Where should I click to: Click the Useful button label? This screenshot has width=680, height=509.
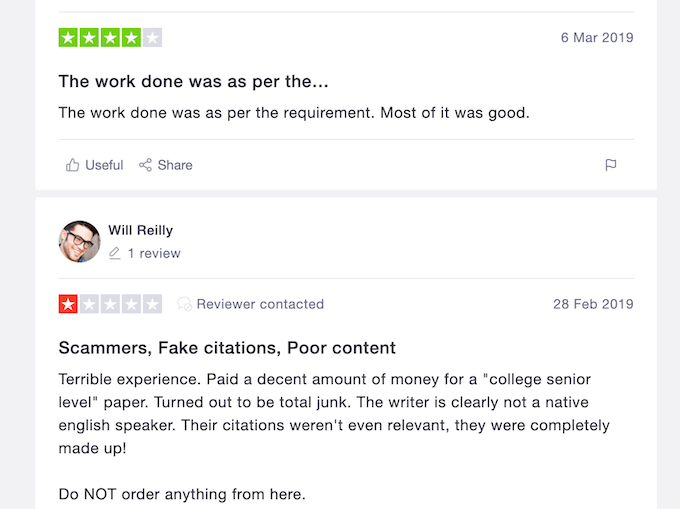[x=104, y=165]
